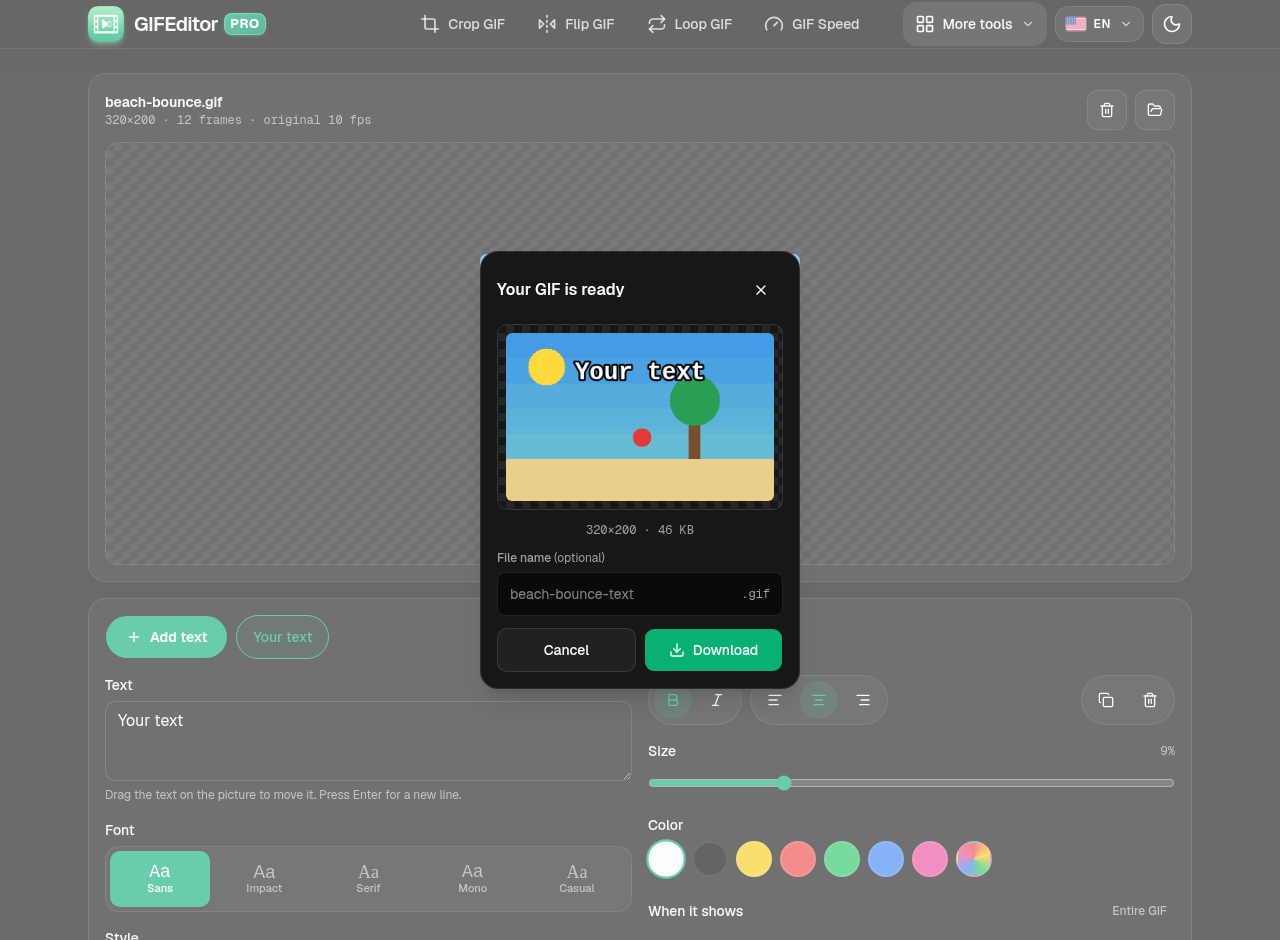The height and width of the screenshot is (940, 1280).
Task: Center-align the text
Action: 819,700
